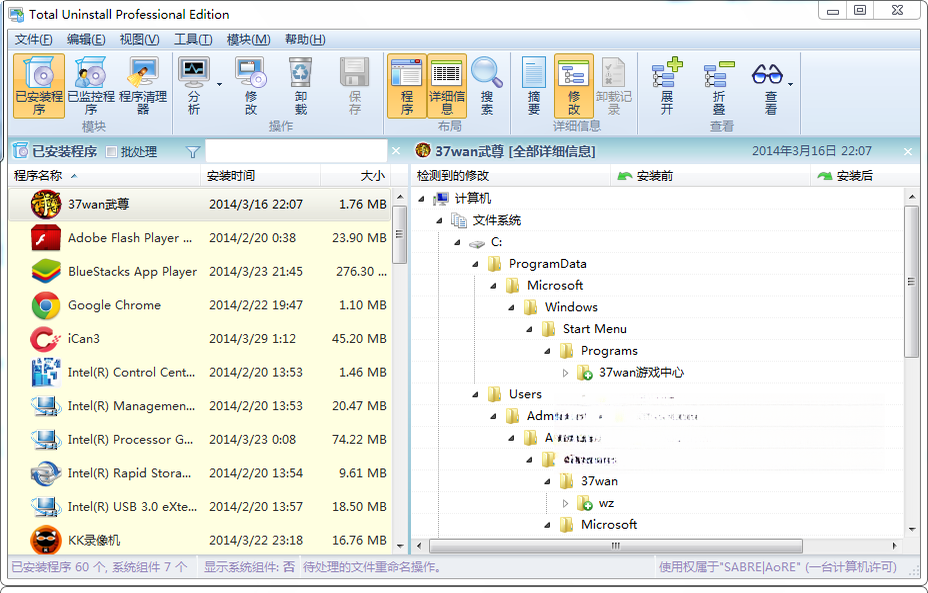Select the Google Chrome entry
The height and width of the screenshot is (593, 928).
[200, 305]
